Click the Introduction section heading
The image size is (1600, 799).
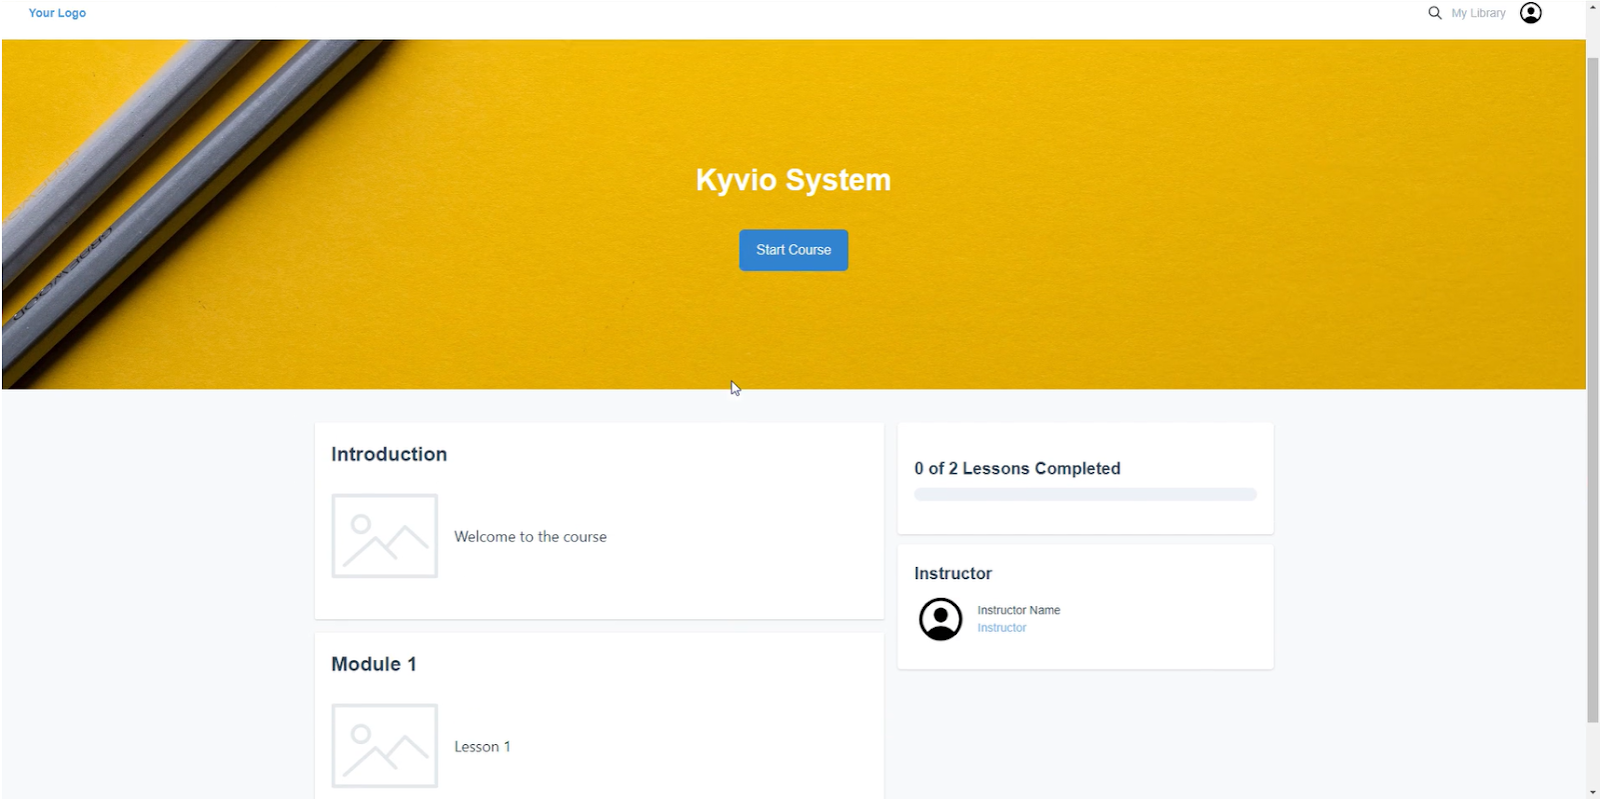(x=389, y=454)
